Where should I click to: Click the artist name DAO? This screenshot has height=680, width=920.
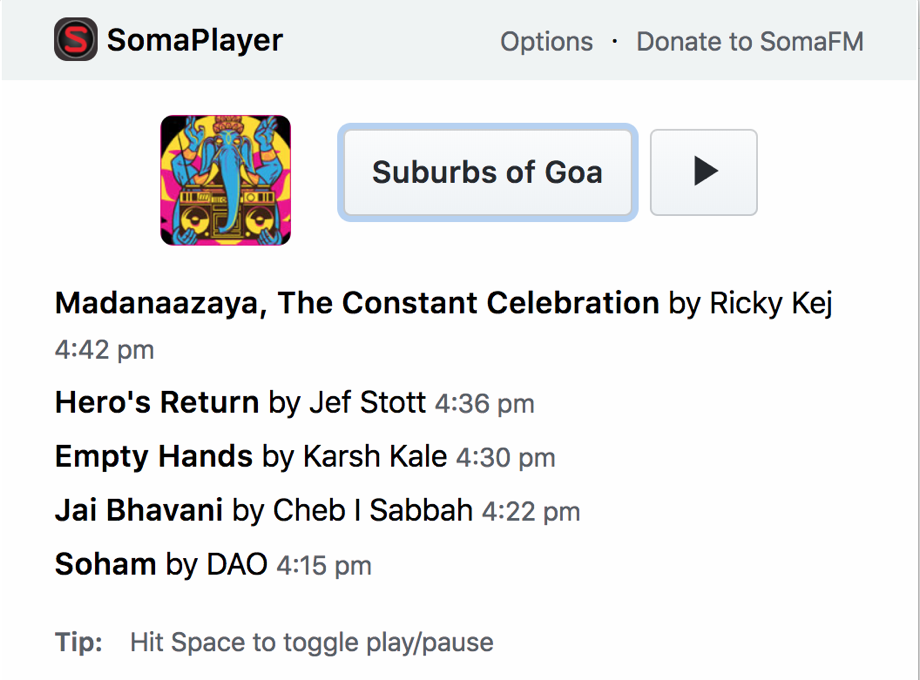(237, 564)
